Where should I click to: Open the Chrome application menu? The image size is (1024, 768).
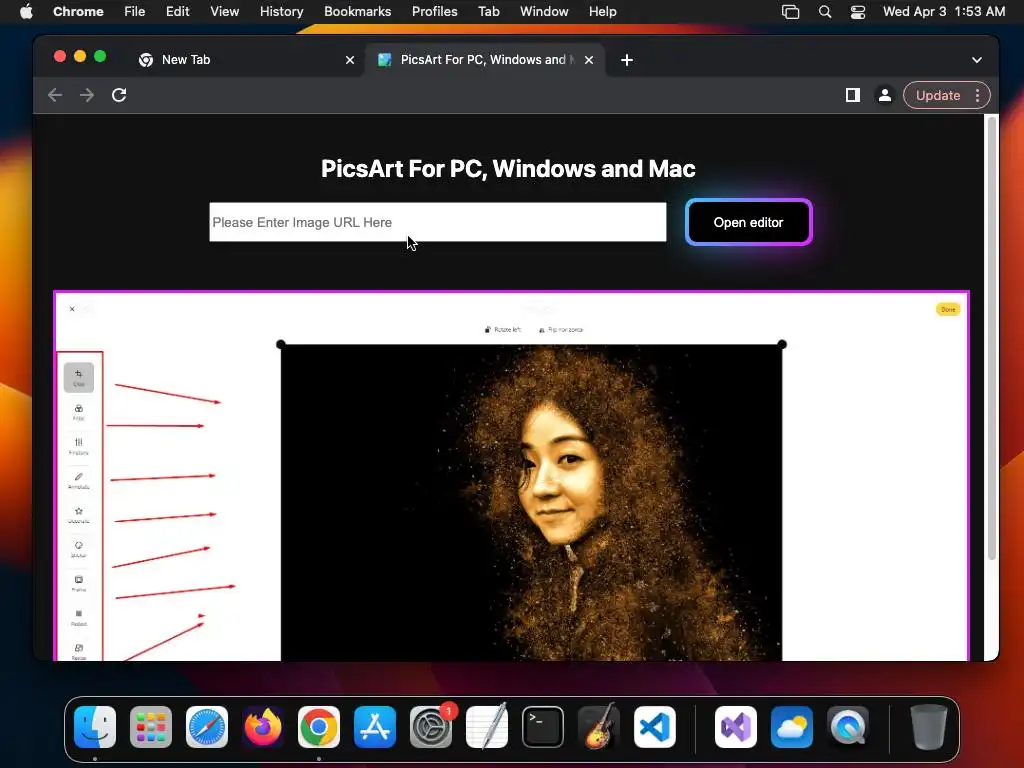(78, 12)
